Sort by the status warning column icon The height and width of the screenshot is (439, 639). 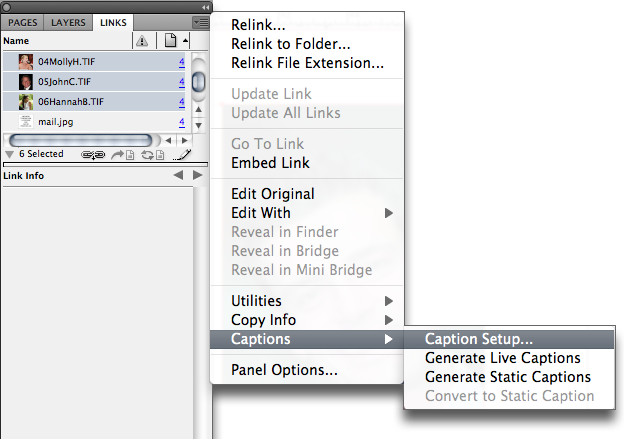142,41
